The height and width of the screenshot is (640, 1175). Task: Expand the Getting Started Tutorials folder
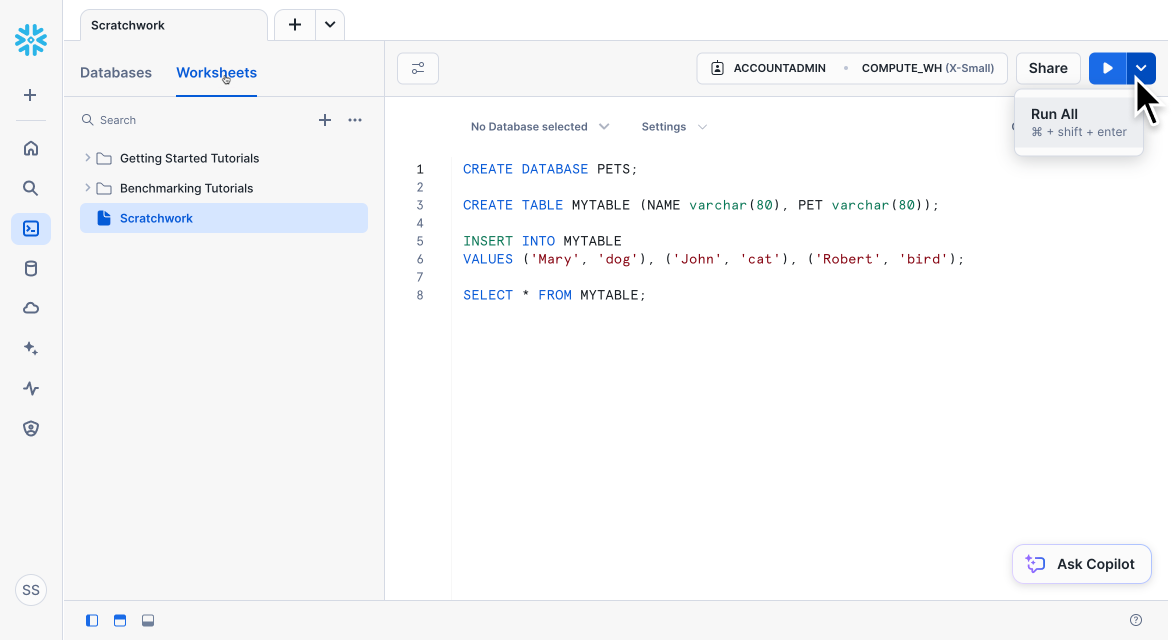(90, 158)
